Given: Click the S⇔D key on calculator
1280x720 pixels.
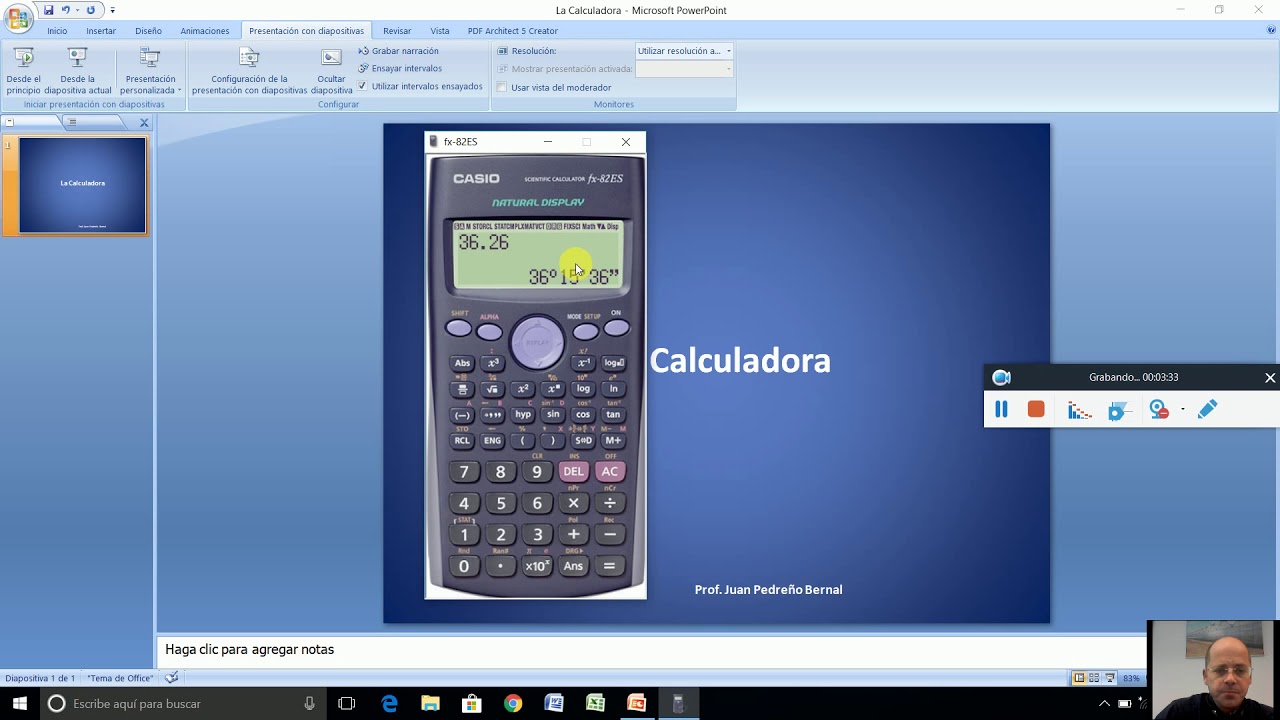Looking at the screenshot, I should coord(583,440).
